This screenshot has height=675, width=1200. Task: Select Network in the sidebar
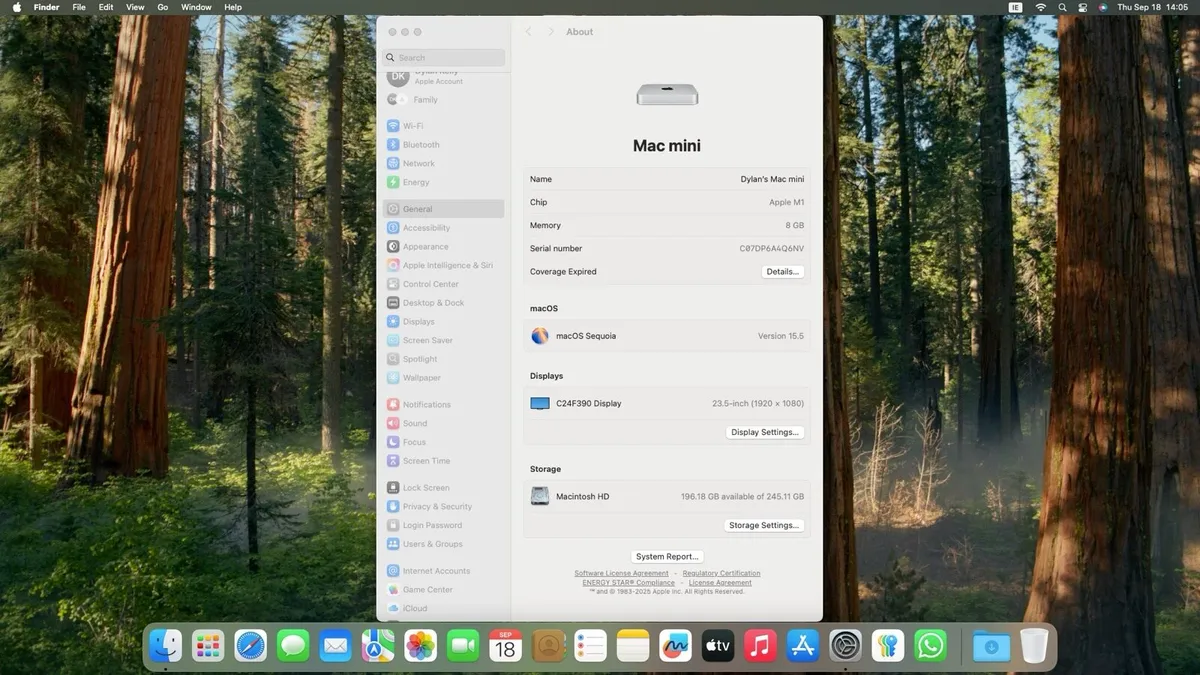point(443,164)
